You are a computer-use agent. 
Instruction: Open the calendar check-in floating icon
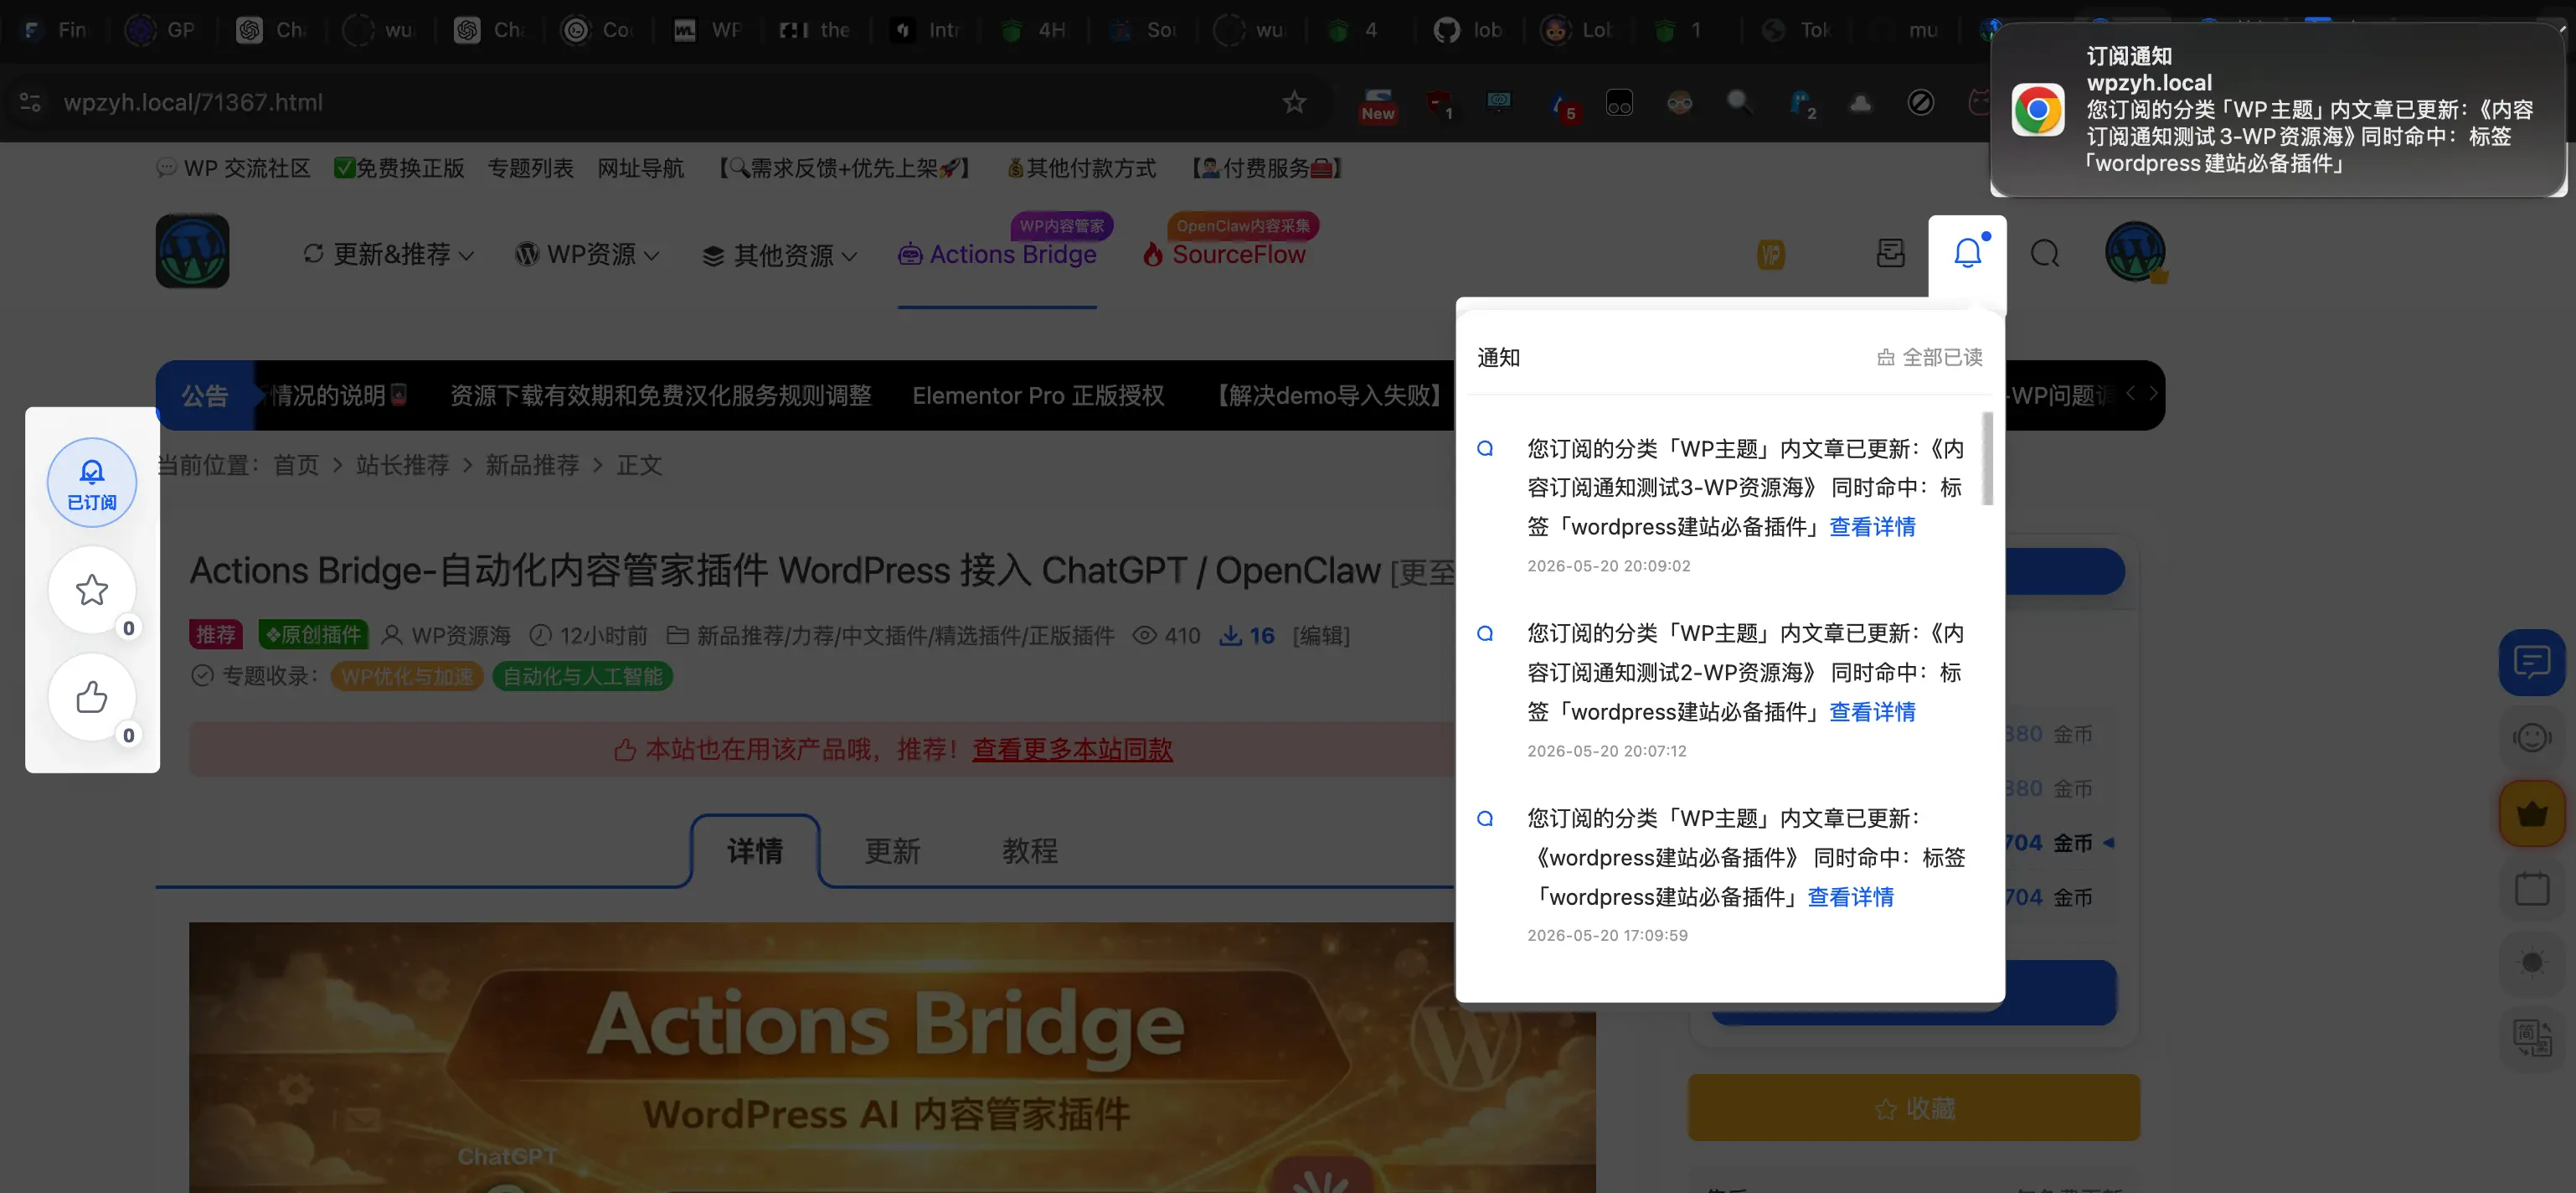[x=2532, y=888]
